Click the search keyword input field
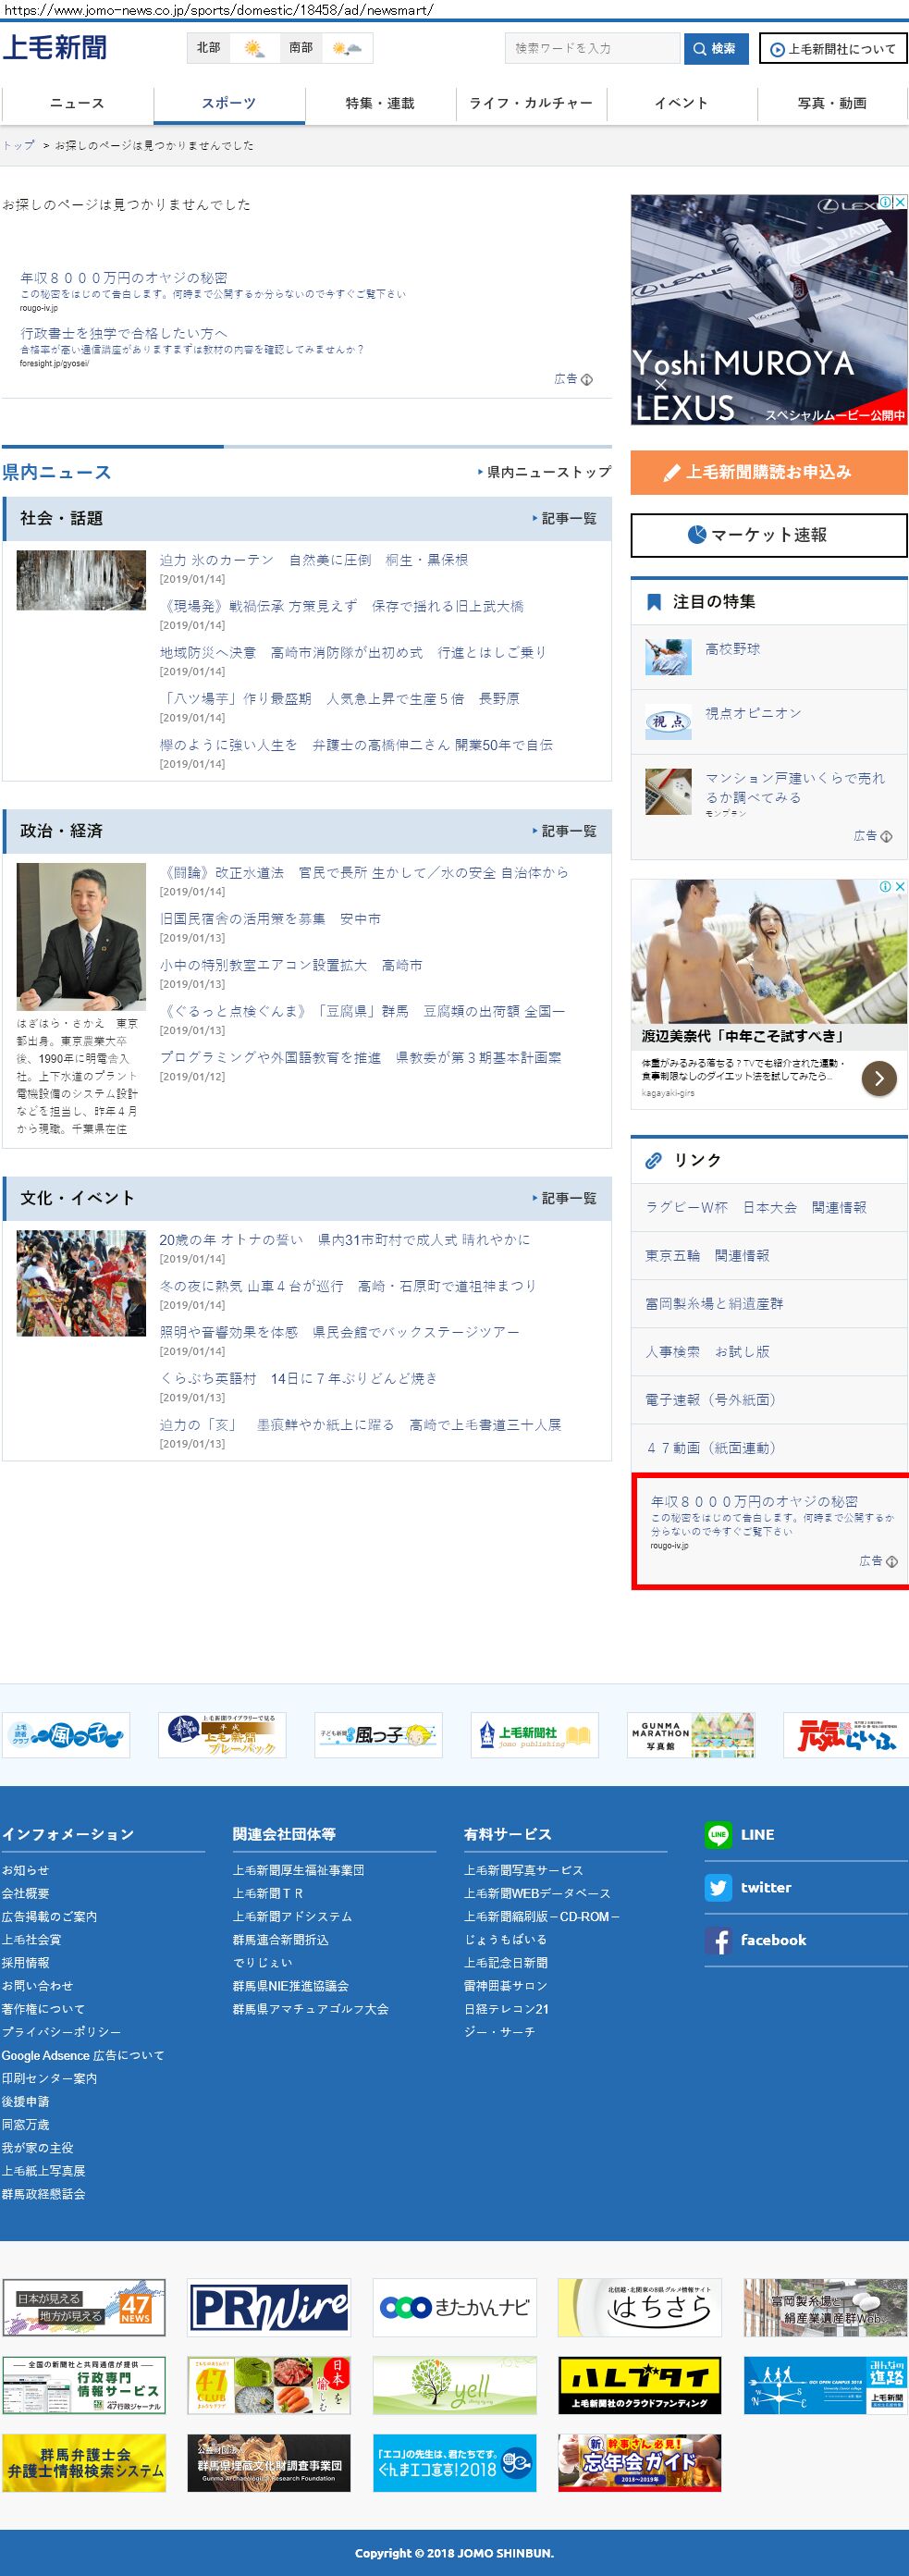Viewport: 909px width, 2576px height. coord(592,48)
